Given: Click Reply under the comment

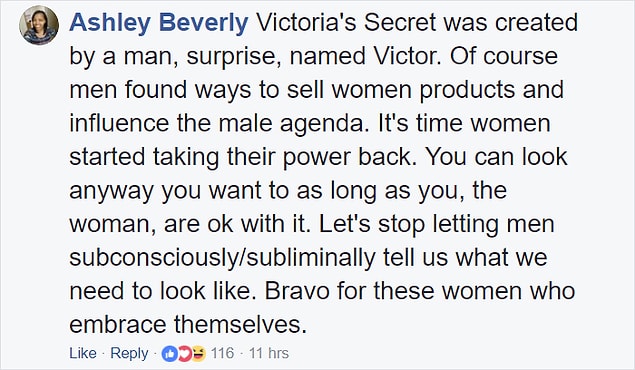Looking at the screenshot, I should point(129,353).
